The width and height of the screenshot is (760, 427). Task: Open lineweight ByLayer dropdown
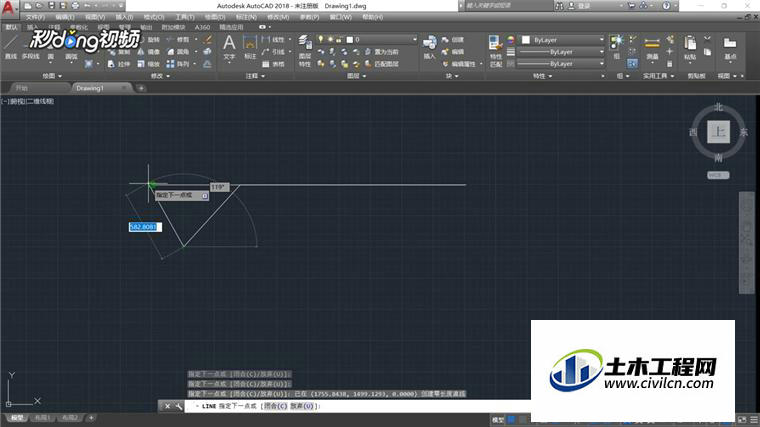click(602, 52)
